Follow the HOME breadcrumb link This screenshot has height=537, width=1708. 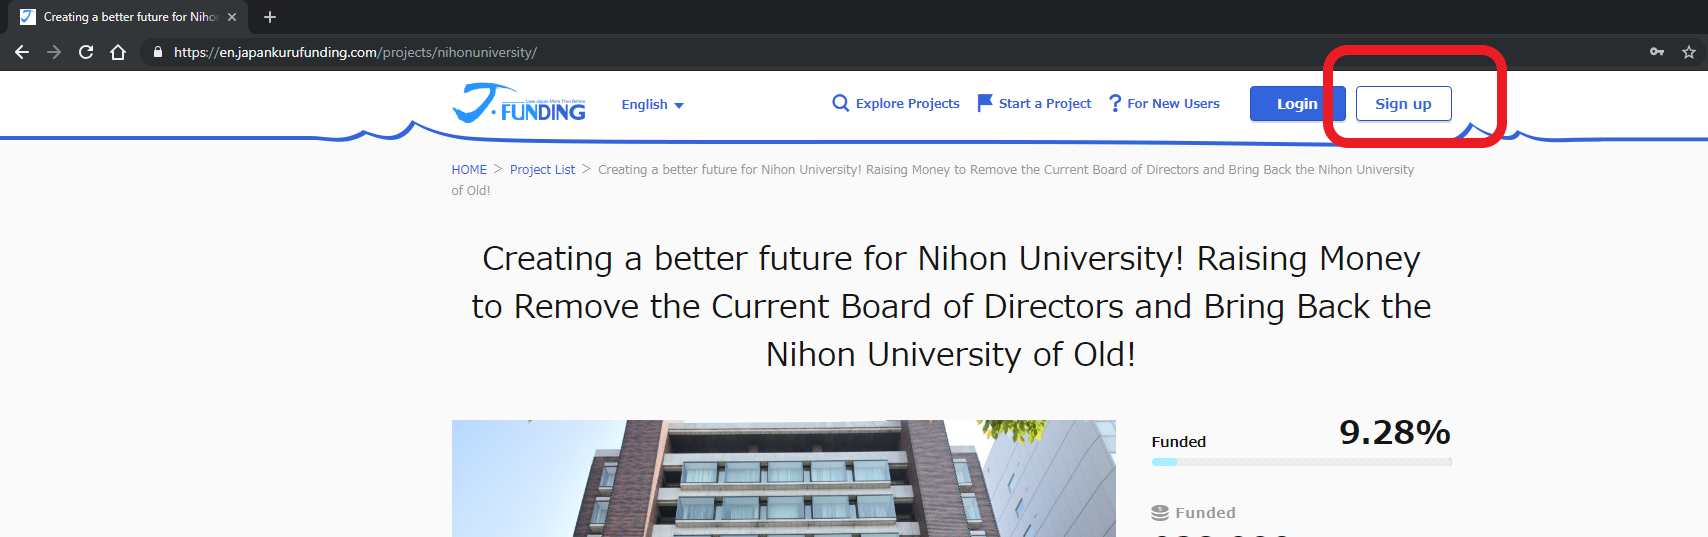tap(469, 170)
